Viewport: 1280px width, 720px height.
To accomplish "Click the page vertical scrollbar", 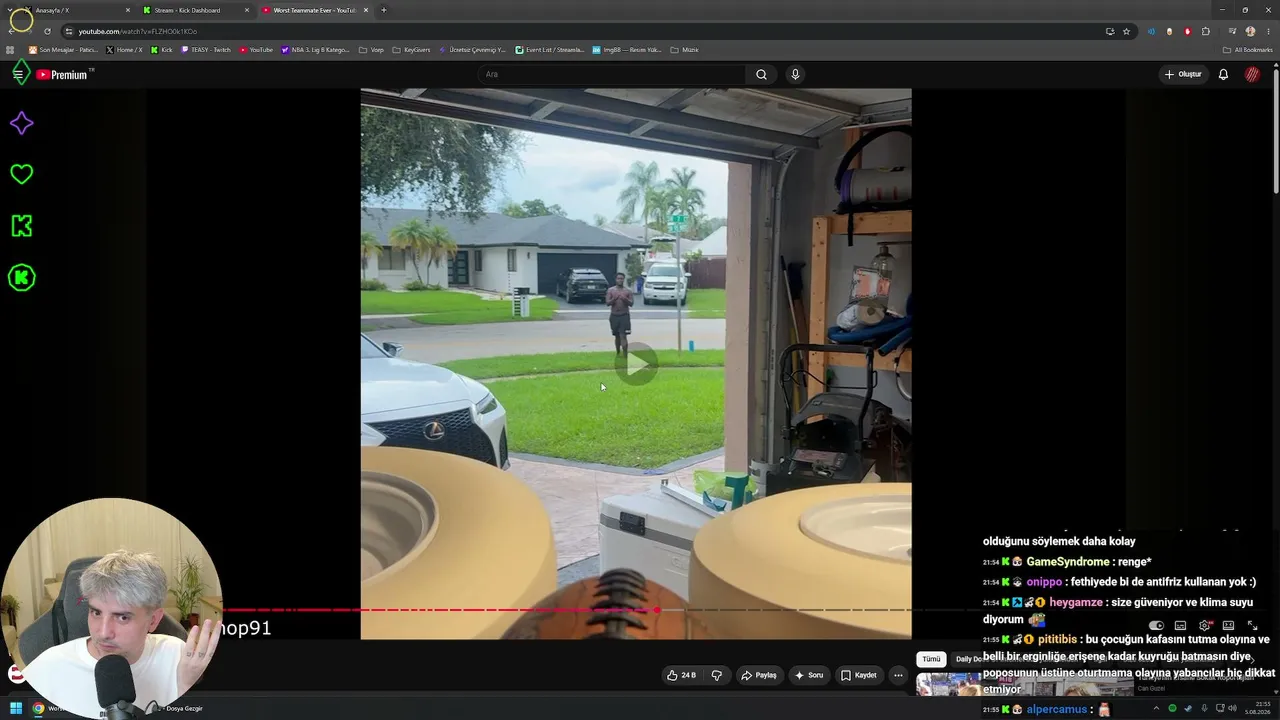I will (1276, 130).
